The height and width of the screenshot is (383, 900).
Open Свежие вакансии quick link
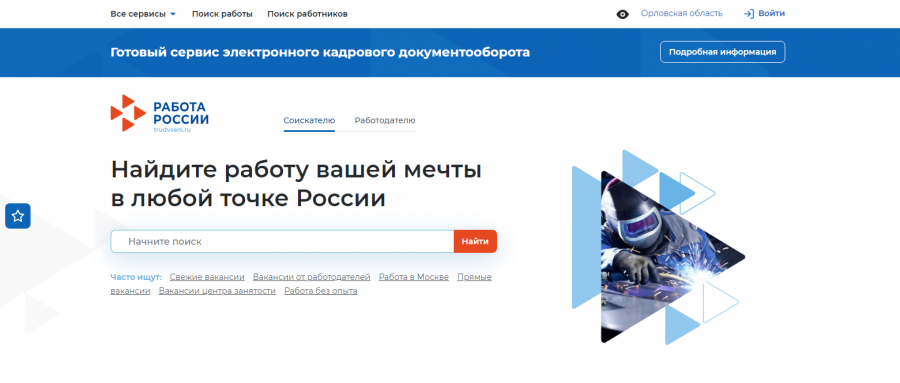tap(207, 277)
